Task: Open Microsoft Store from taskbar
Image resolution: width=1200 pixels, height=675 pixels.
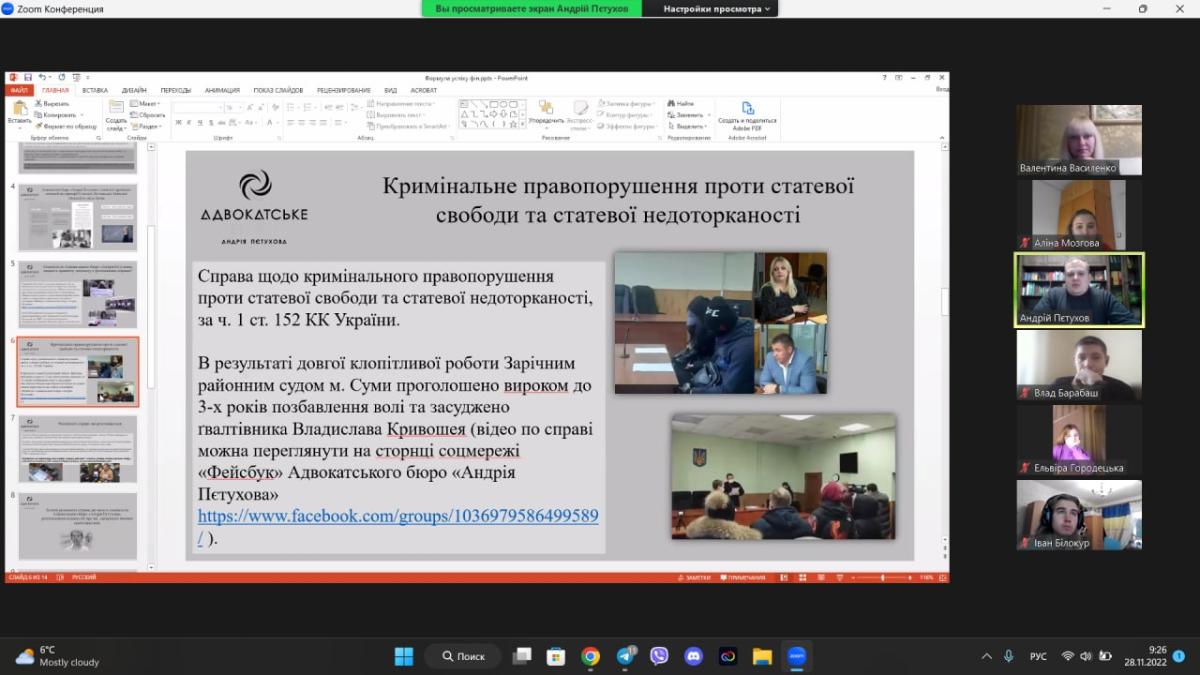Action: tap(556, 656)
